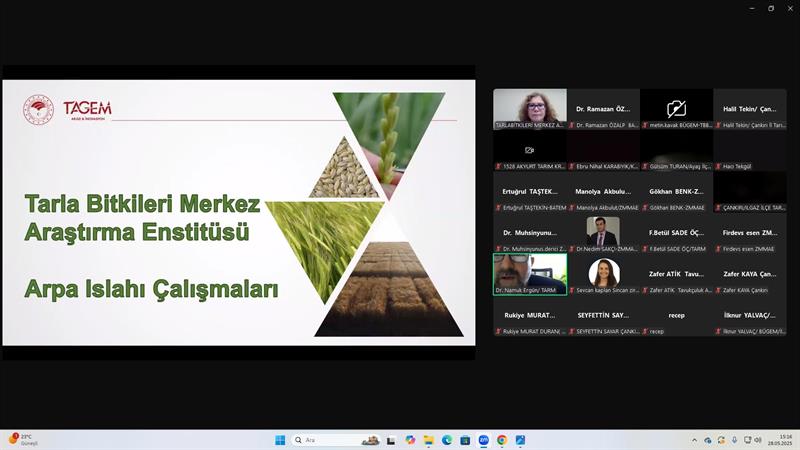Click the camera-off icon on metin.kavak's tile
The height and width of the screenshot is (450, 800).
coord(676,108)
